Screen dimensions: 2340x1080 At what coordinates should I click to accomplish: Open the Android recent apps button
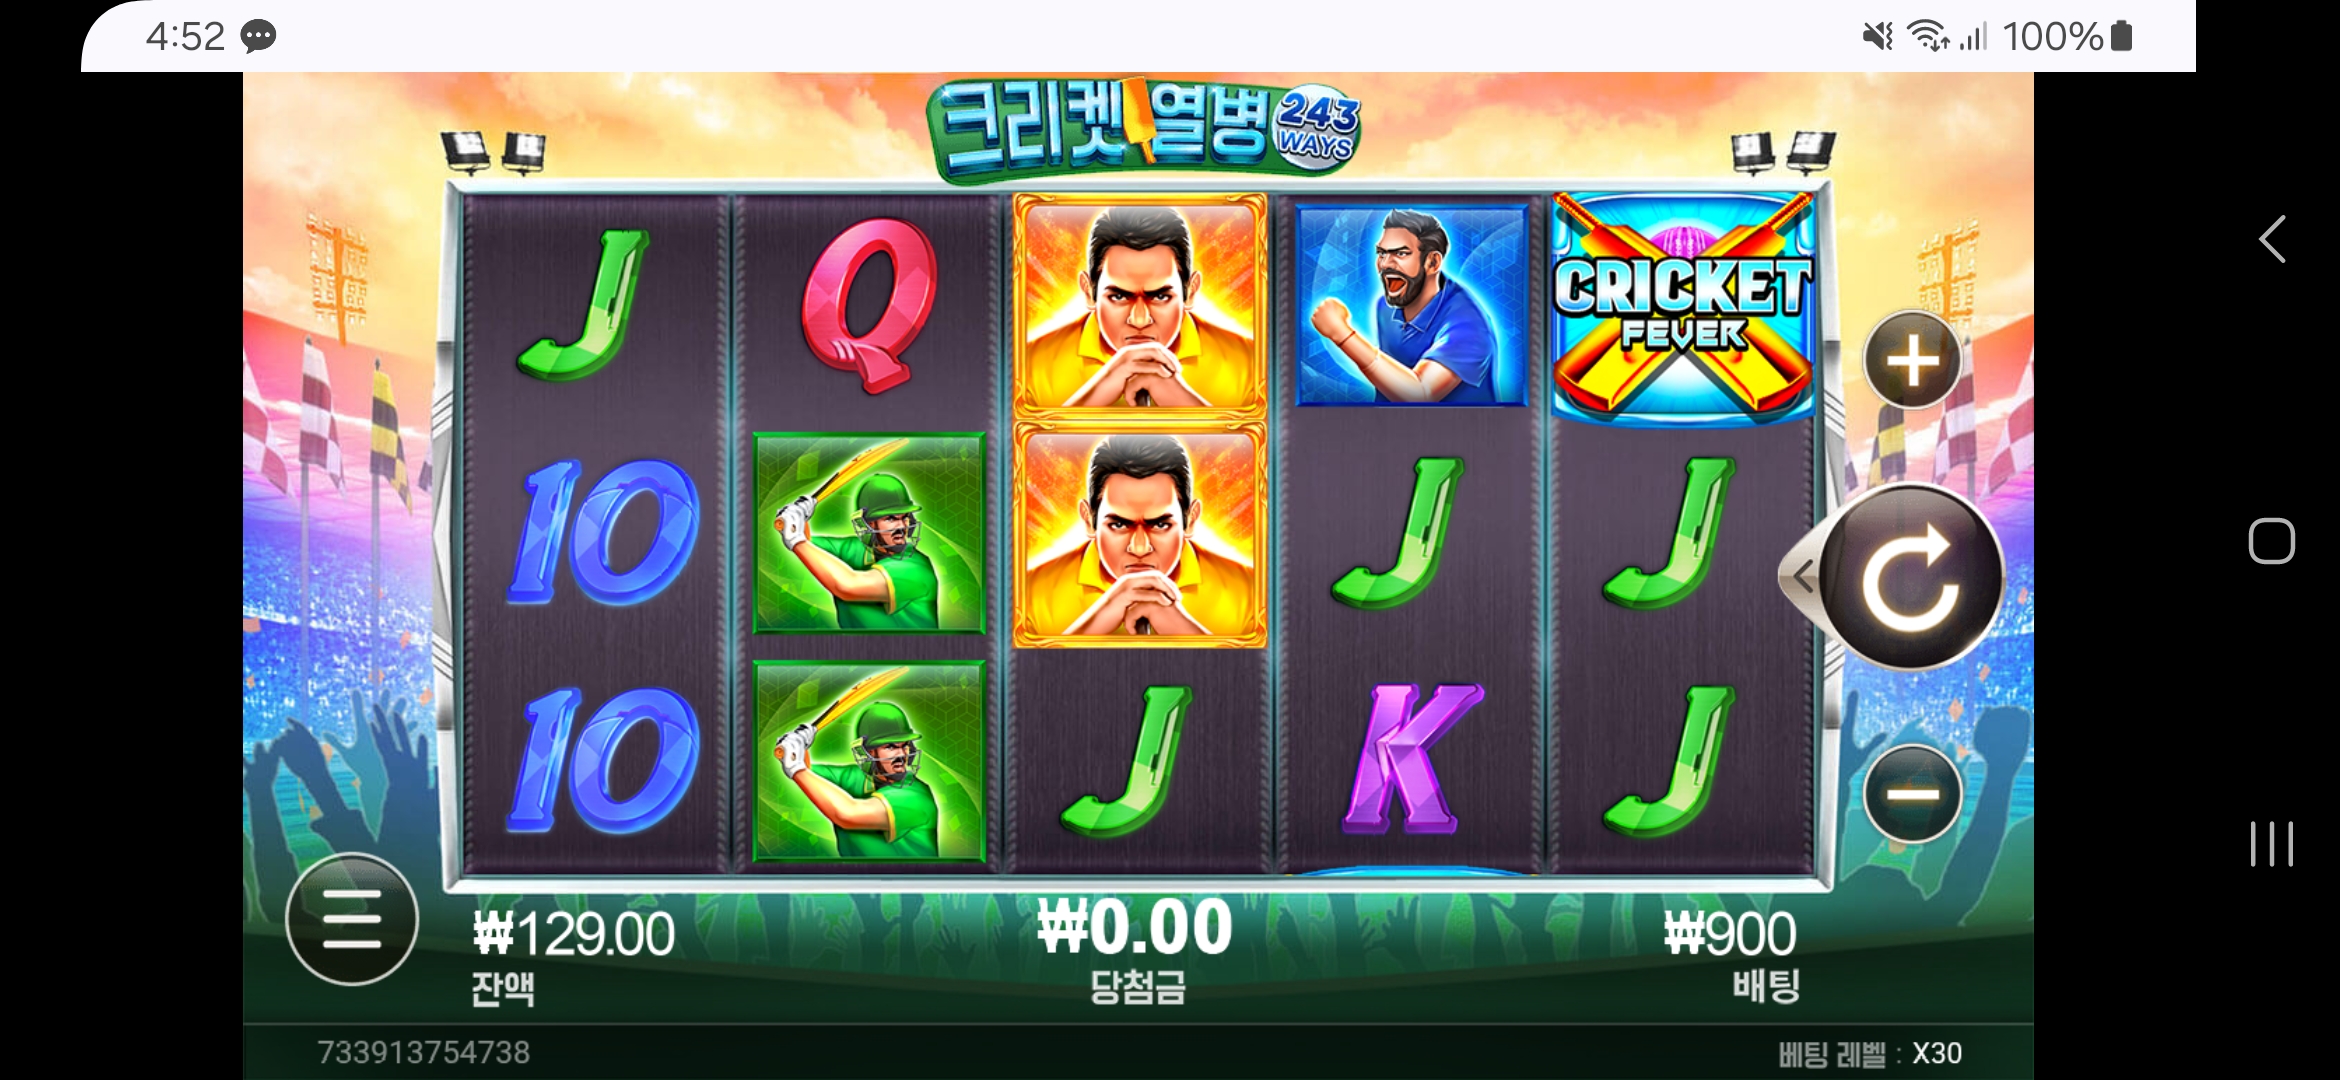(2271, 844)
